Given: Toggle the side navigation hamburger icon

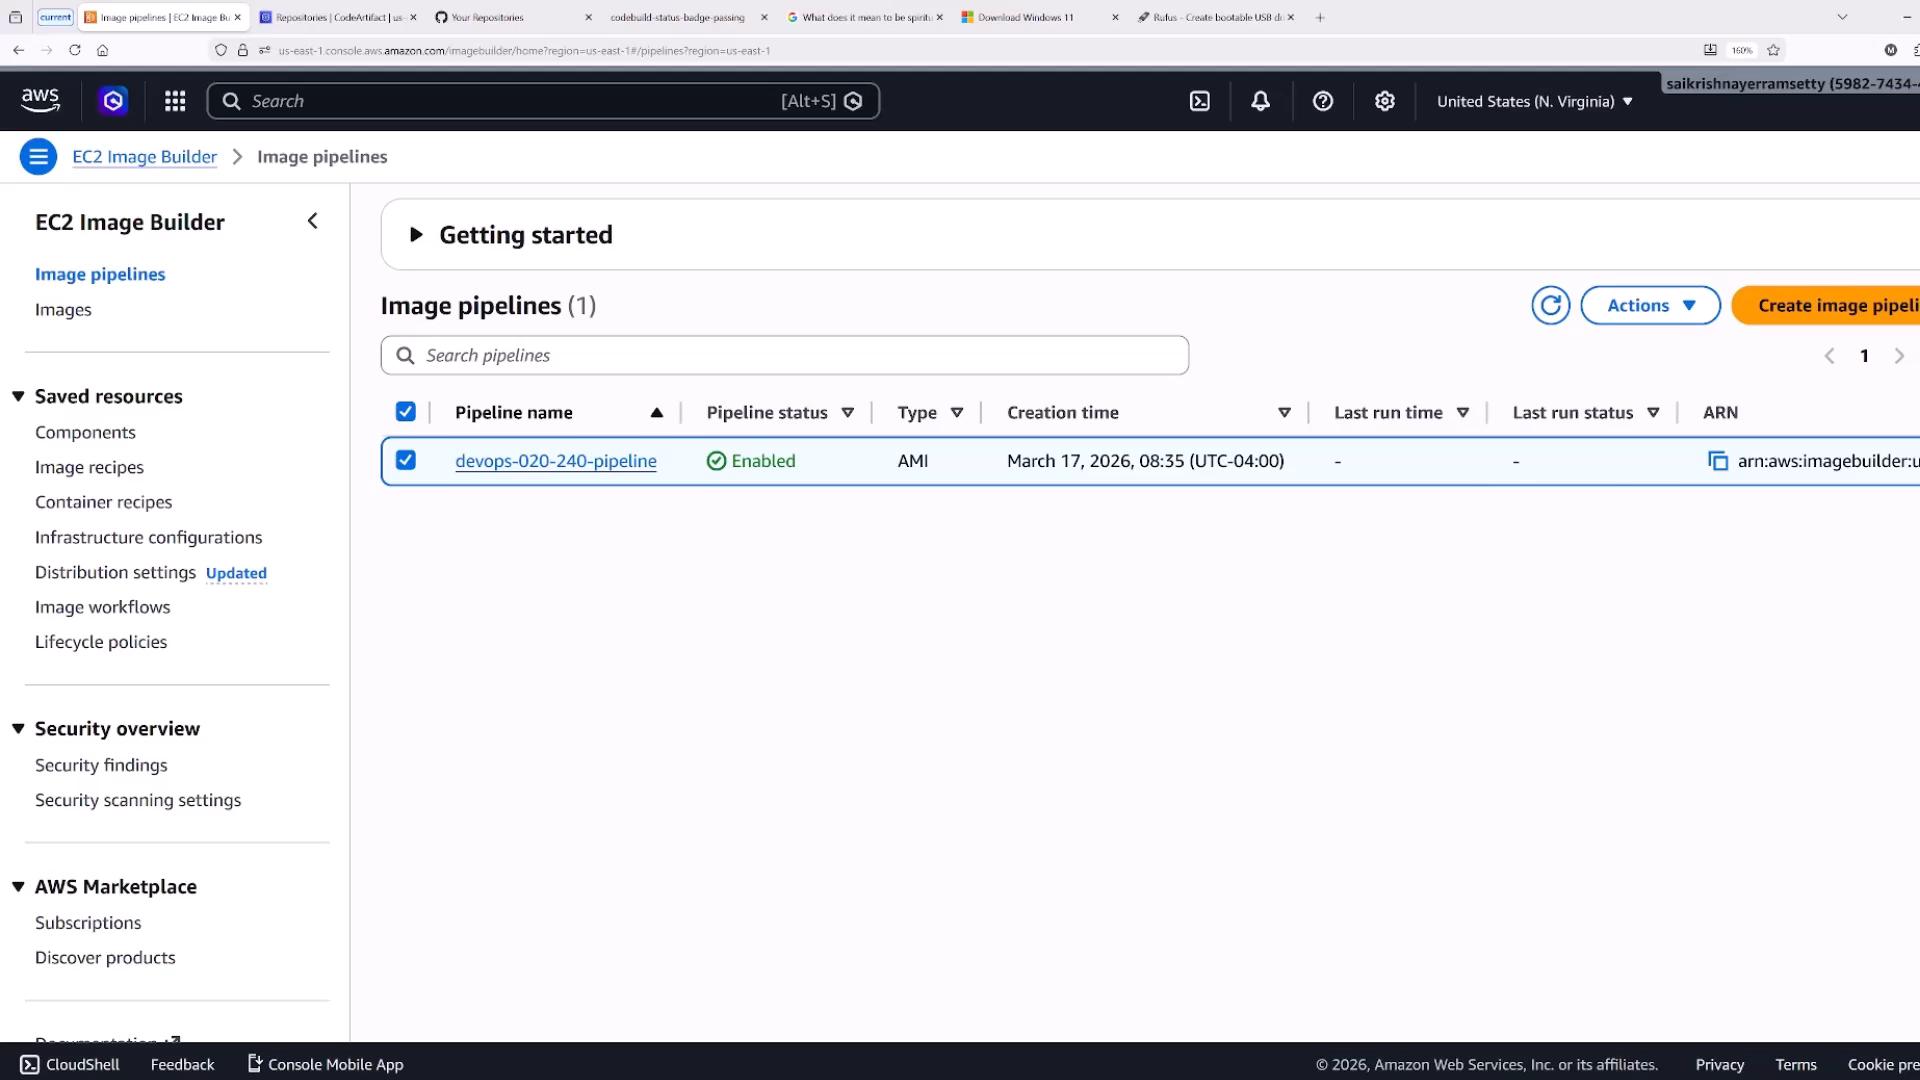Looking at the screenshot, I should pyautogui.click(x=38, y=156).
